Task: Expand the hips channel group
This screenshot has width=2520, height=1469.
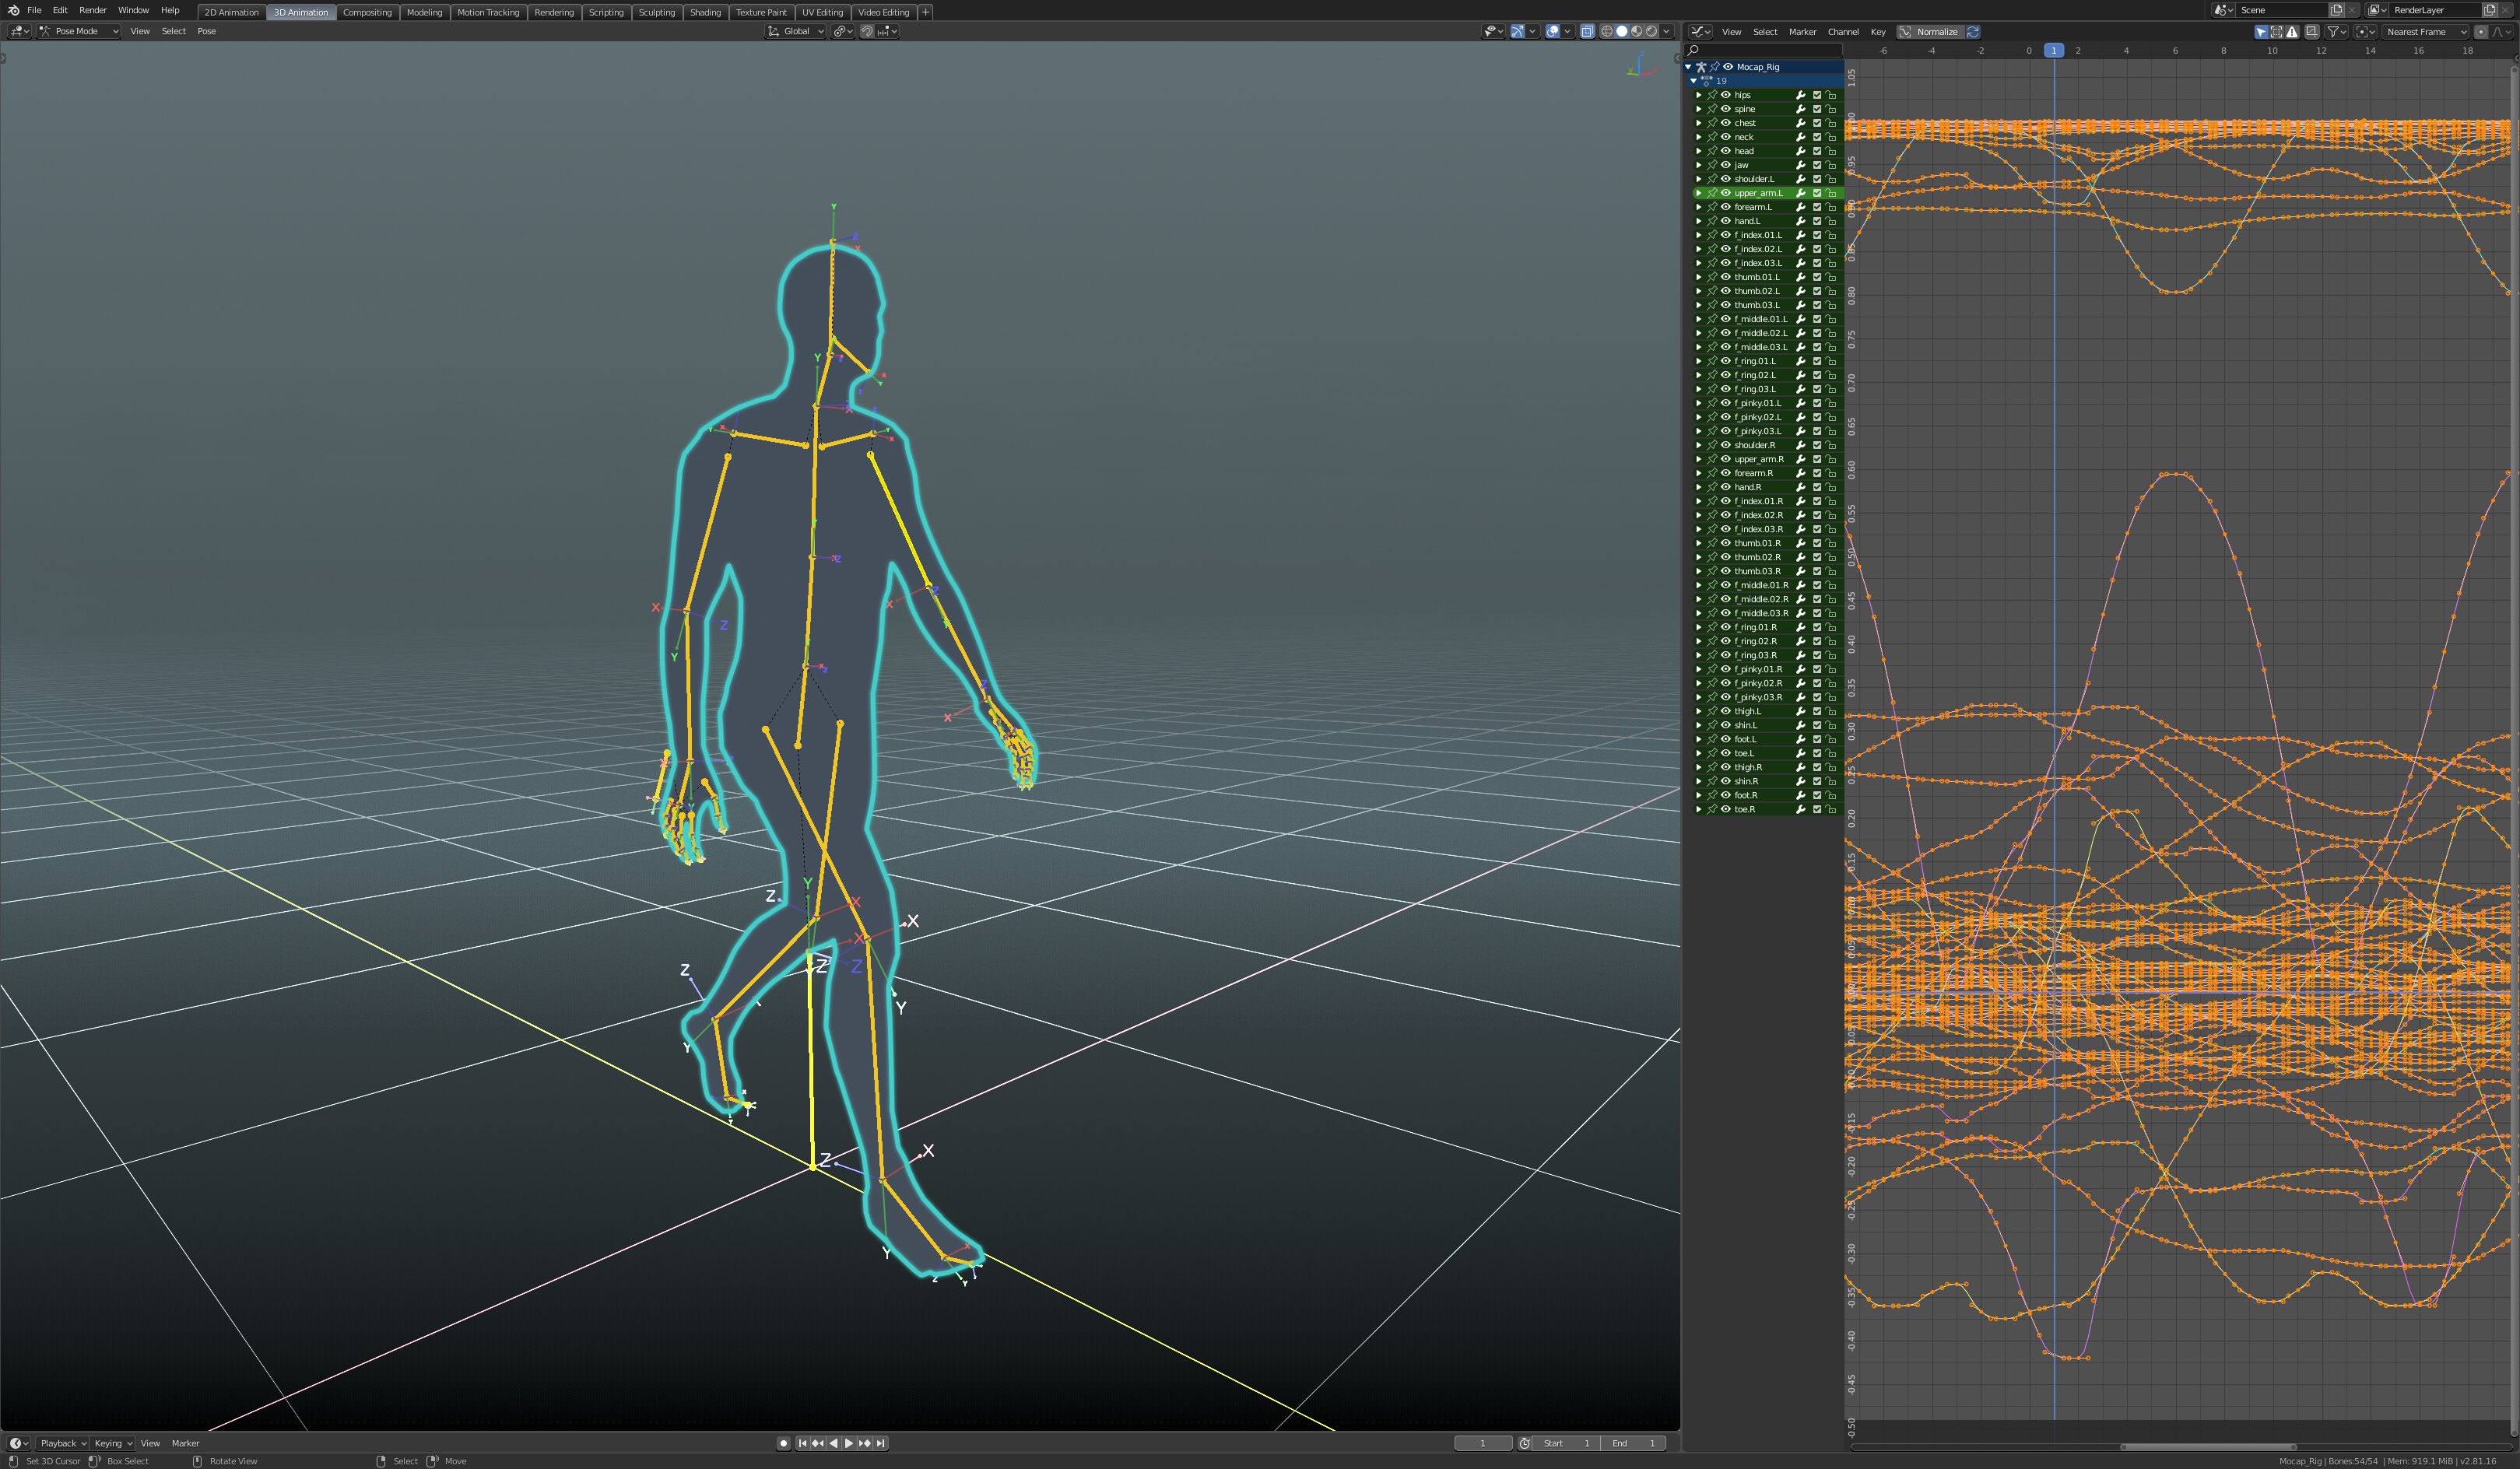Action: [x=1699, y=95]
